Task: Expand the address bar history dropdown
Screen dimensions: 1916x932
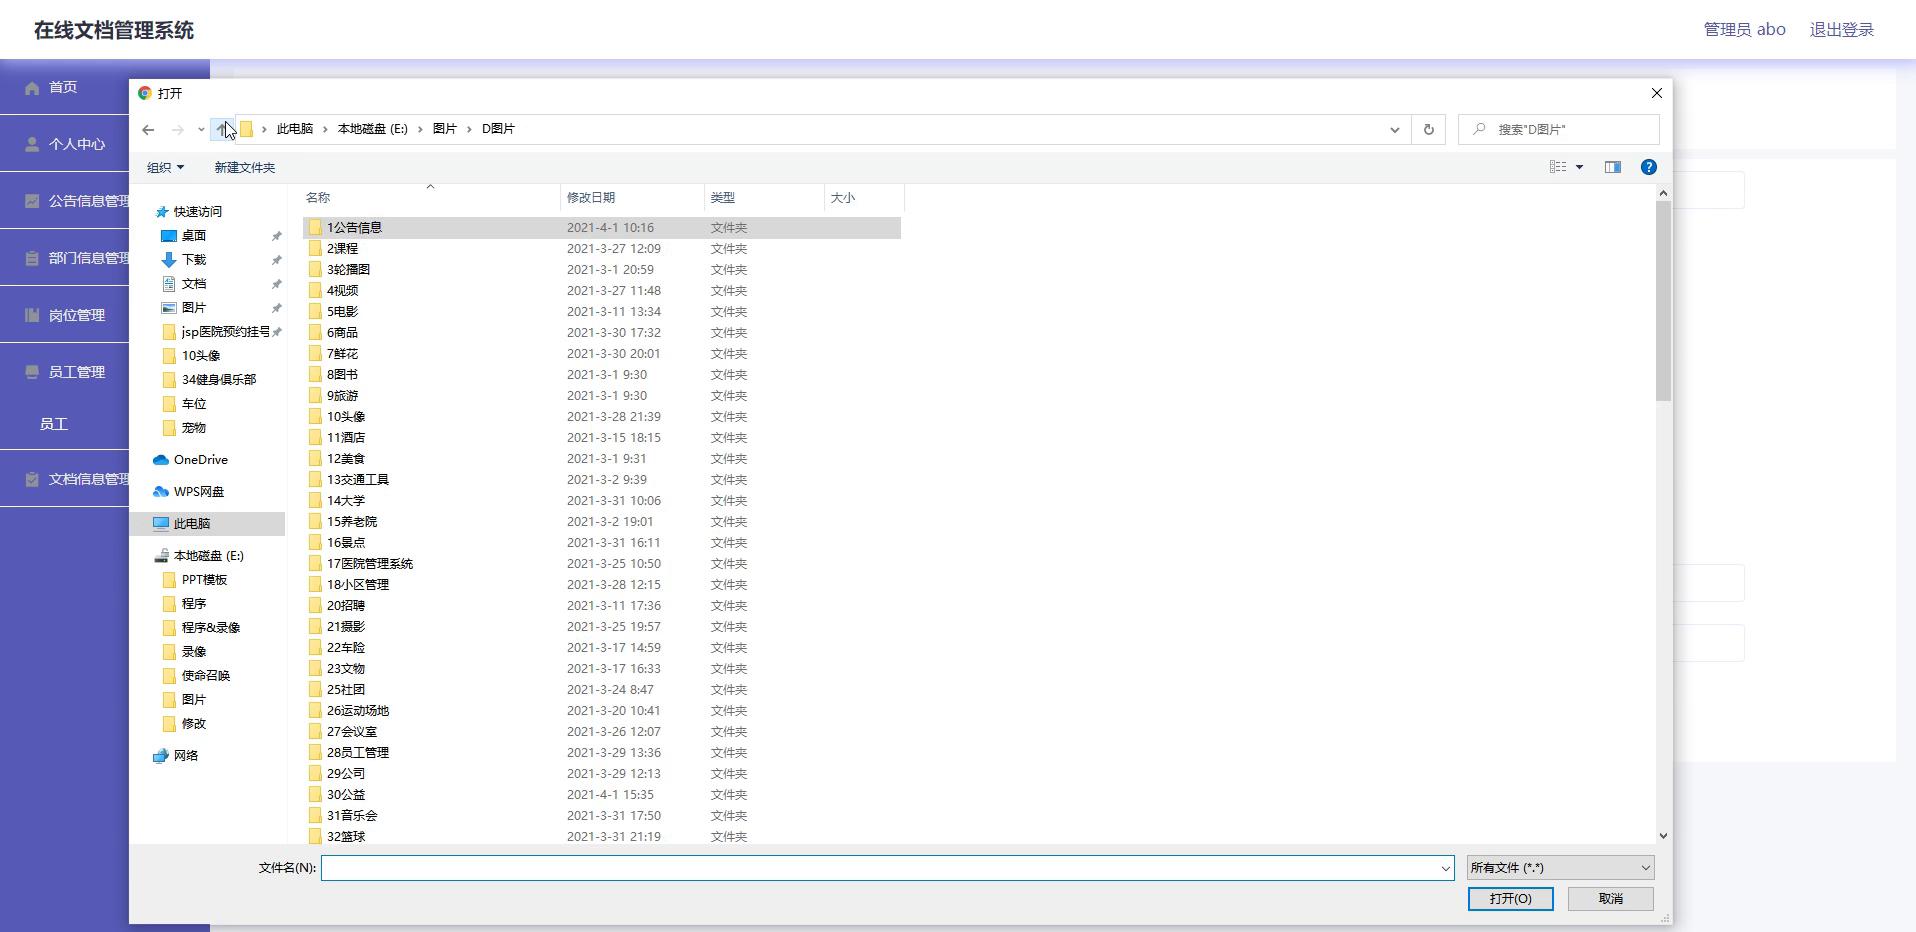Action: coord(1394,129)
